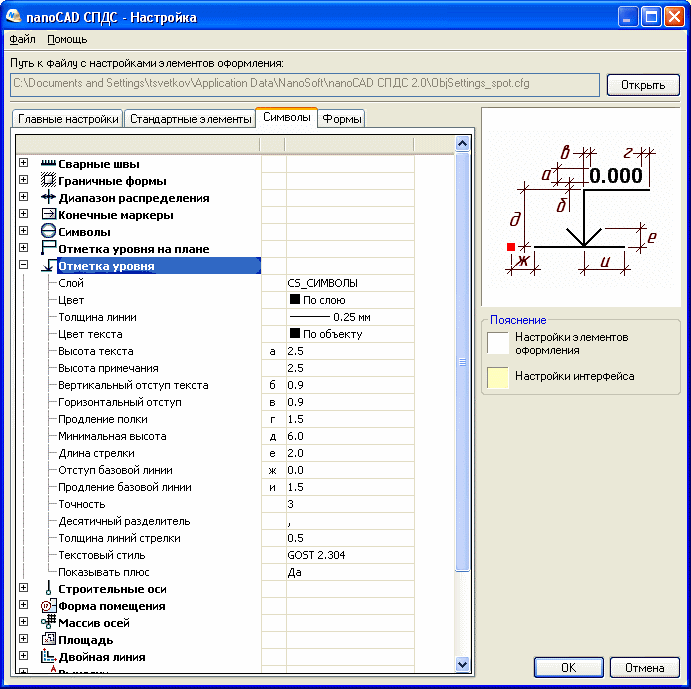Click the Настройки элементов оформления white swatch
This screenshot has width=691, height=689.
tap(498, 343)
